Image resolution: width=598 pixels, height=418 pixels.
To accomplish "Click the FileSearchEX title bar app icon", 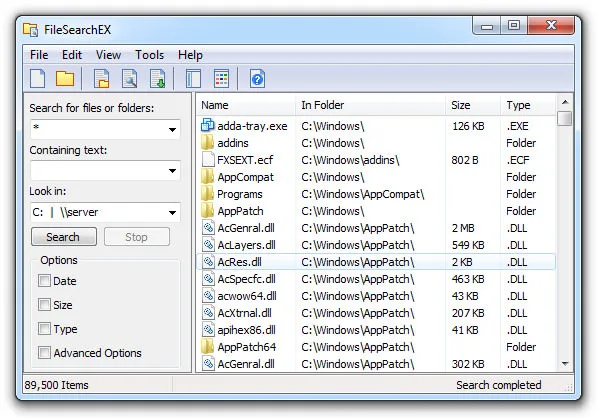I will point(31,29).
